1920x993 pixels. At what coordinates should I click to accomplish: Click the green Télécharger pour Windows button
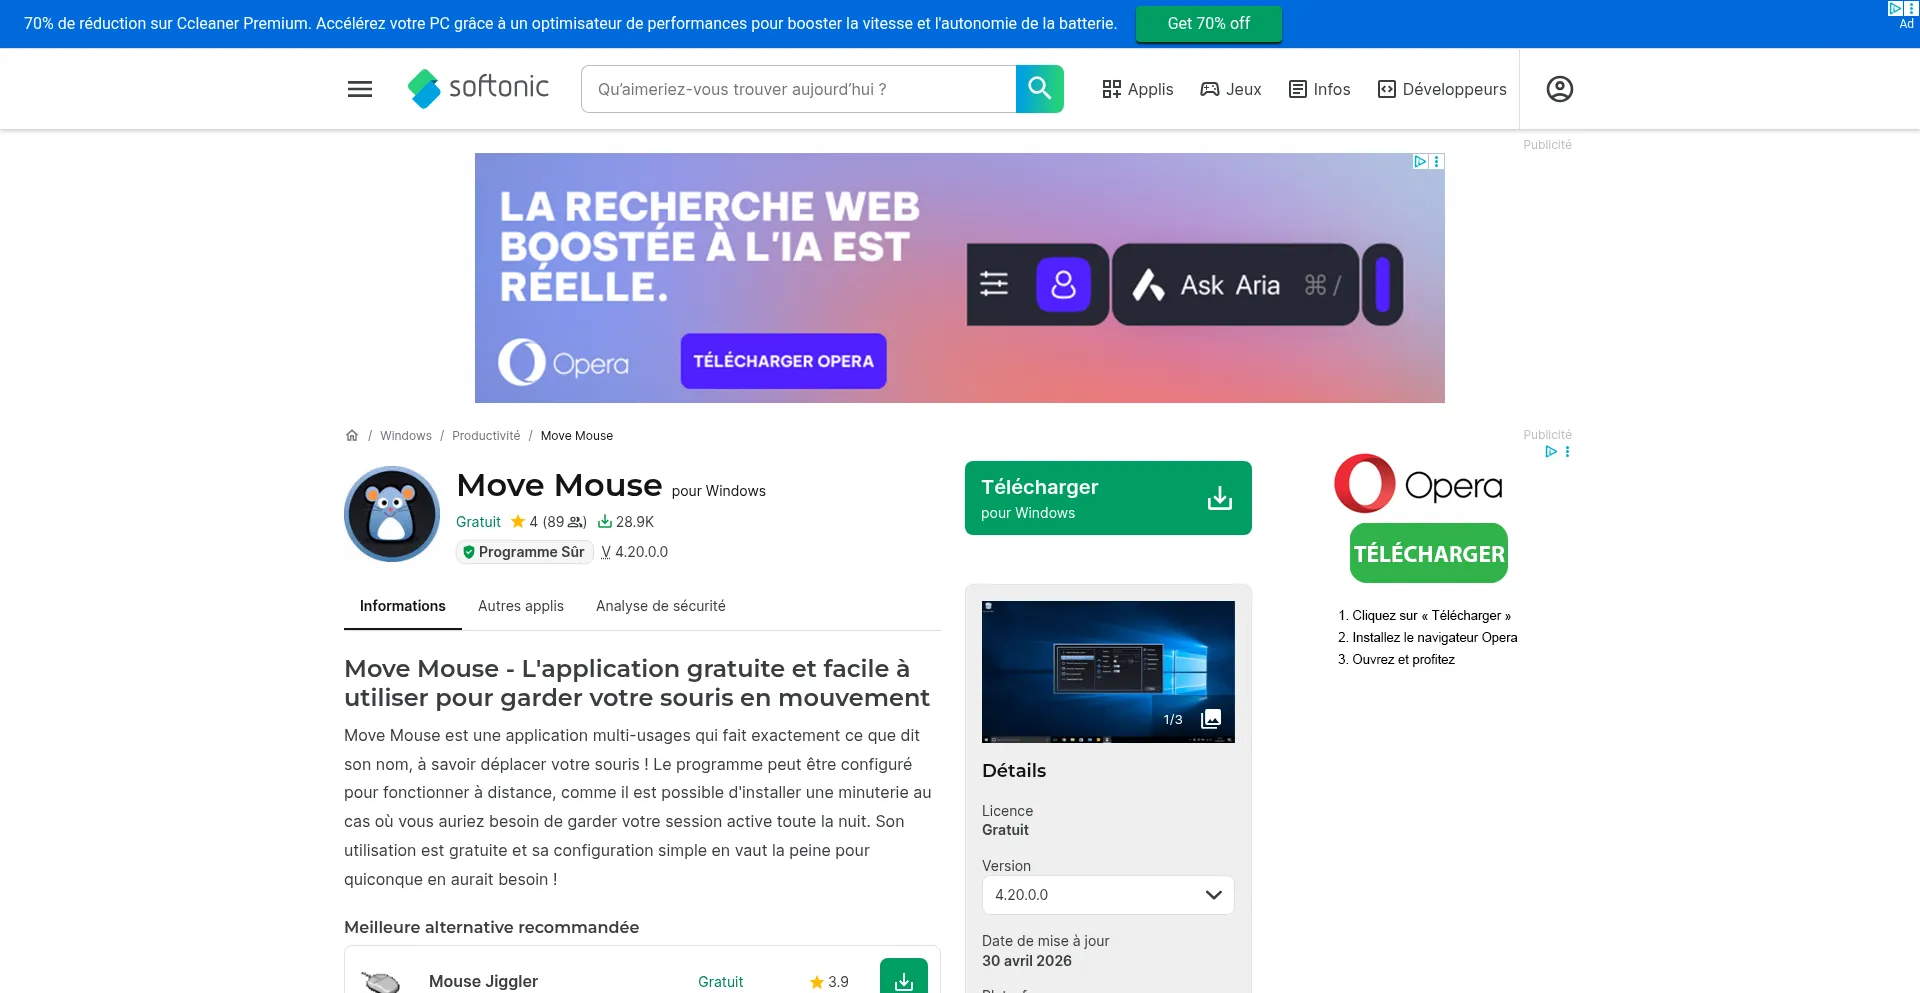[x=1108, y=498]
